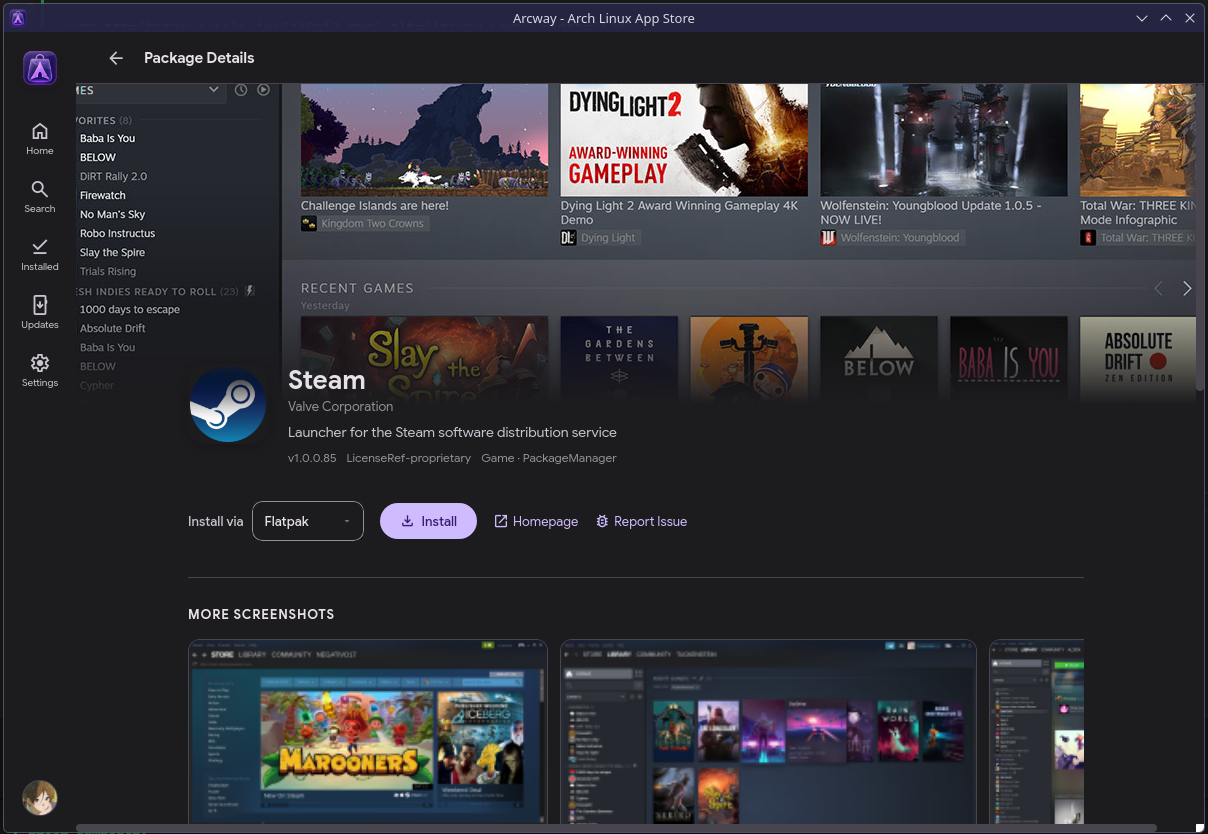The image size is (1208, 834).
Task: Click the 'Install via' label
Action: click(x=215, y=521)
